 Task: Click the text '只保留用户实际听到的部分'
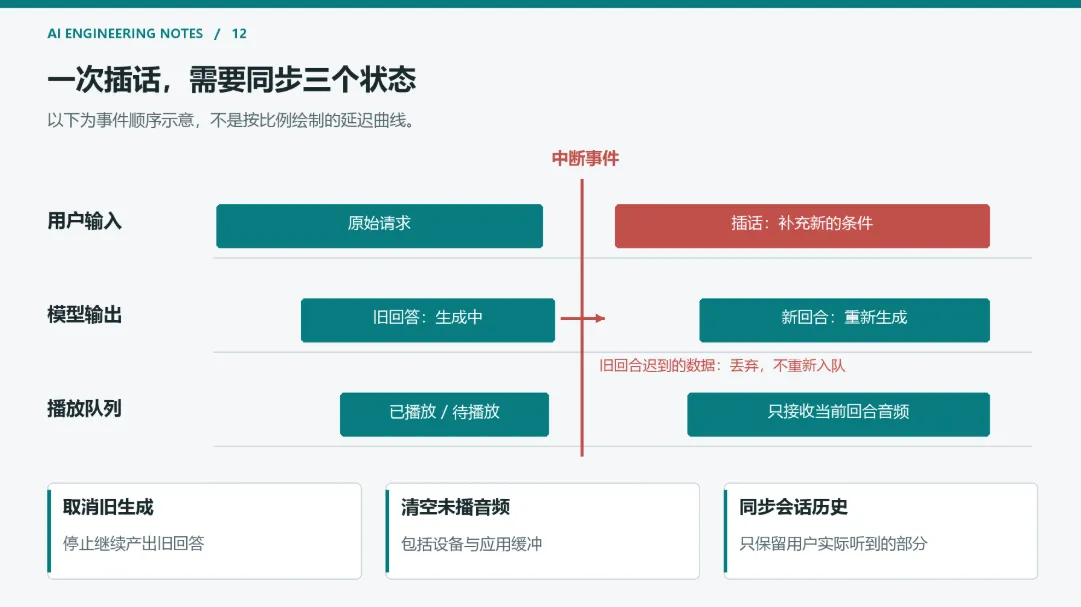[833, 544]
